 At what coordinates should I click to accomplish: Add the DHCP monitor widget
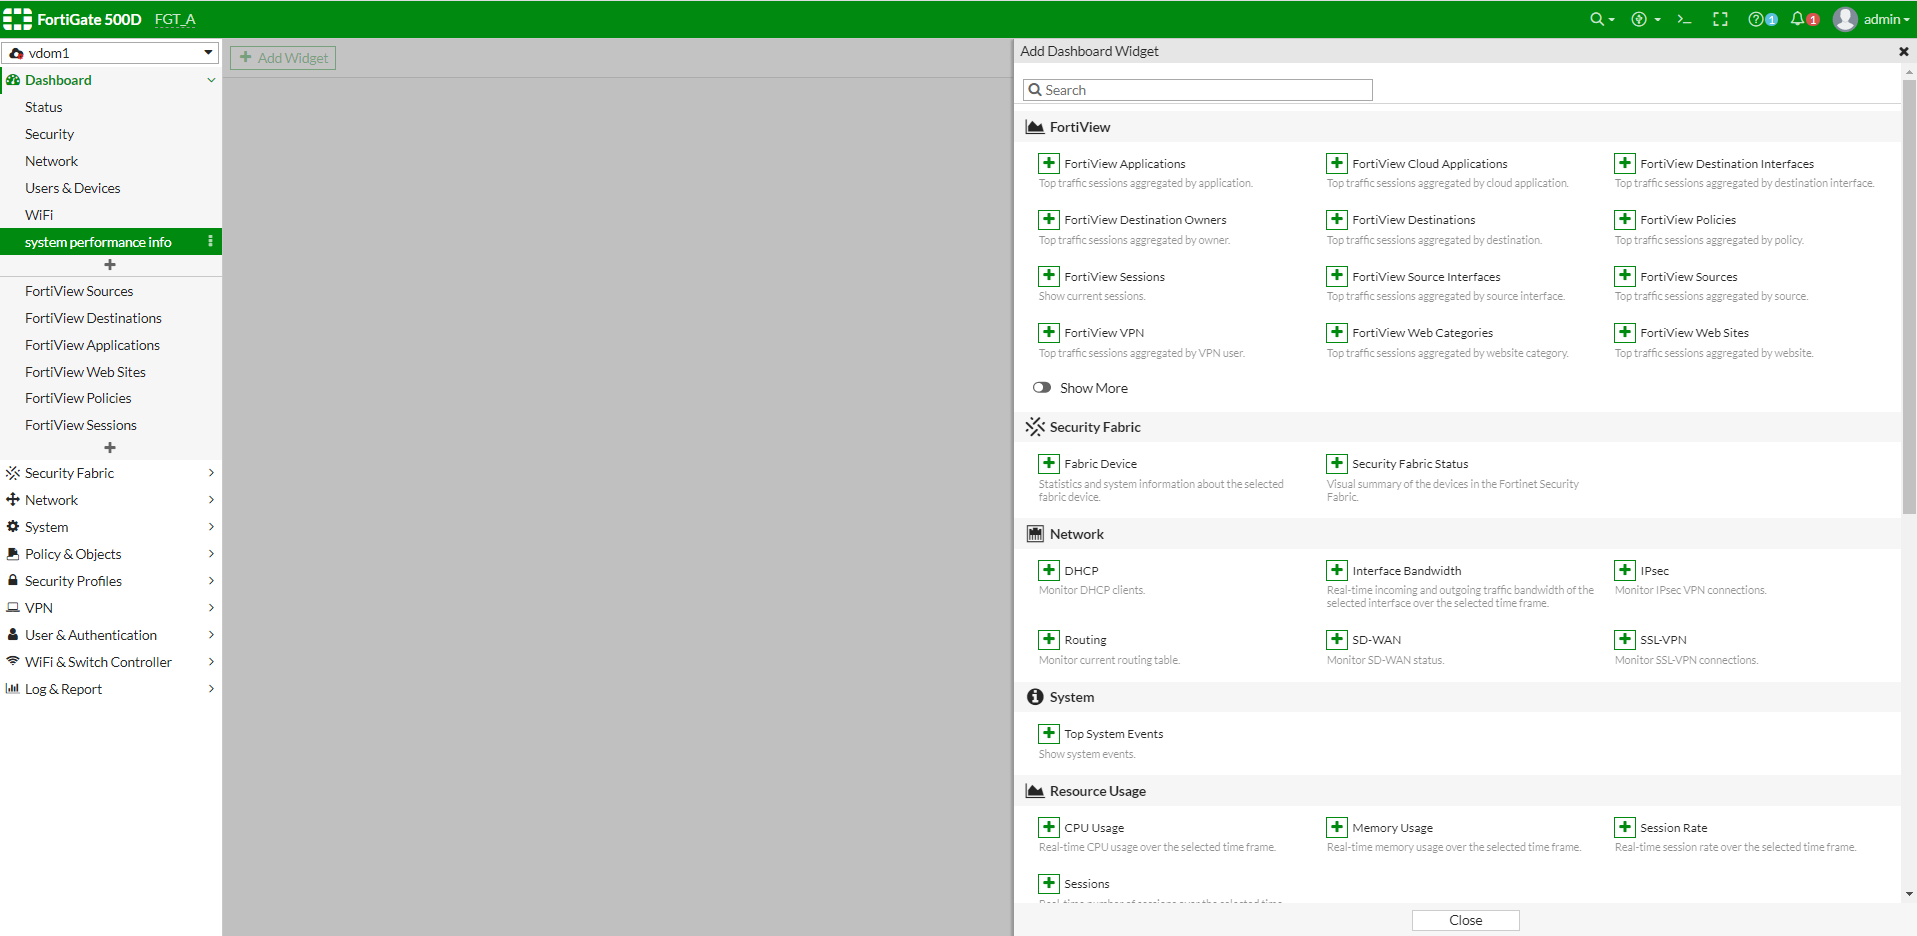(1048, 570)
